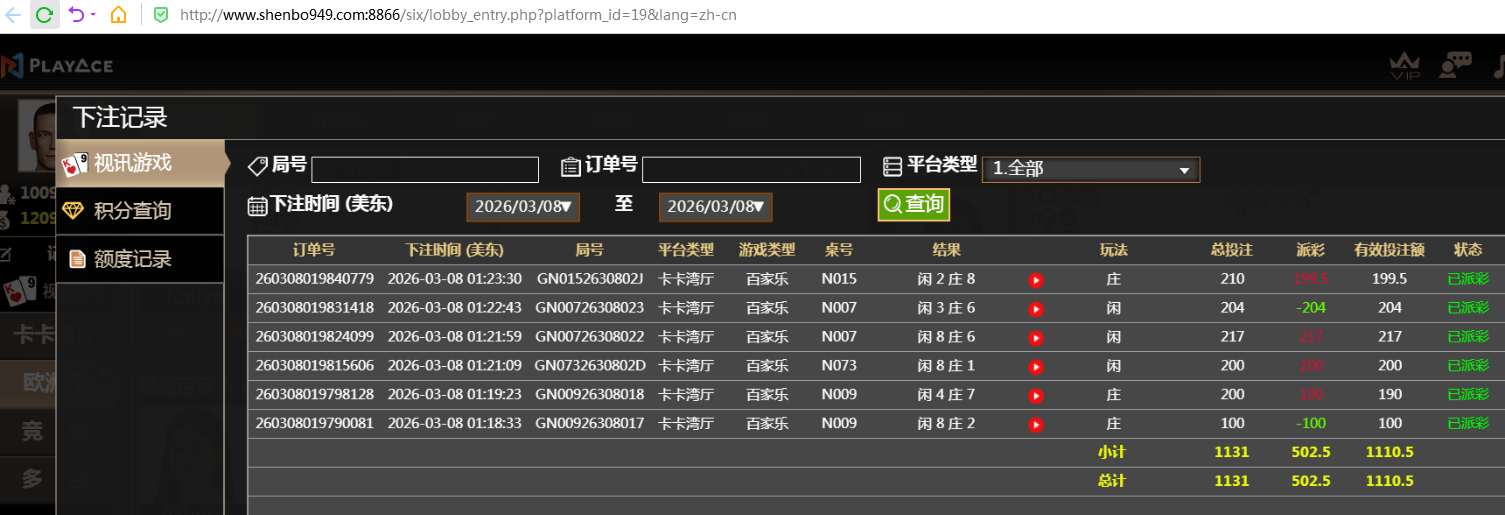The width and height of the screenshot is (1505, 515).
Task: Click the 玩法 column header
Action: (1113, 250)
